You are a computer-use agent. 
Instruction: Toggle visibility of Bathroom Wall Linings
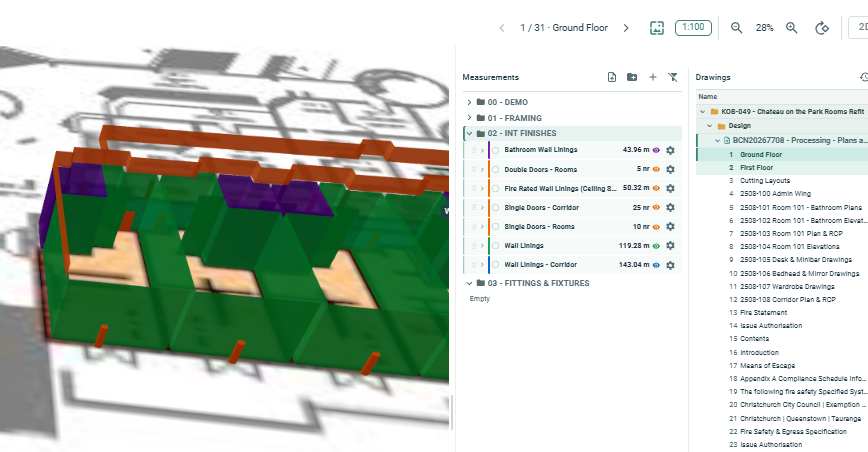click(x=657, y=150)
